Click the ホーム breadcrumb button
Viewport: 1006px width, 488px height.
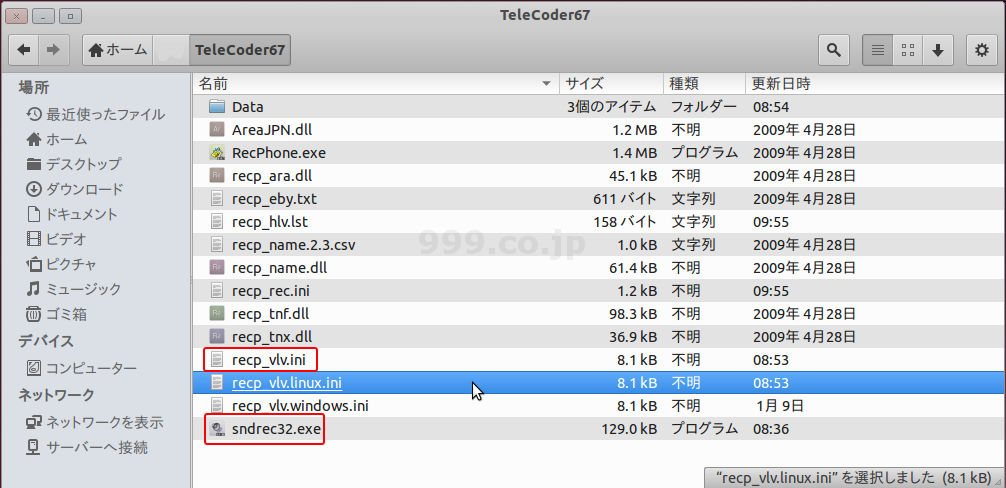[x=117, y=50]
